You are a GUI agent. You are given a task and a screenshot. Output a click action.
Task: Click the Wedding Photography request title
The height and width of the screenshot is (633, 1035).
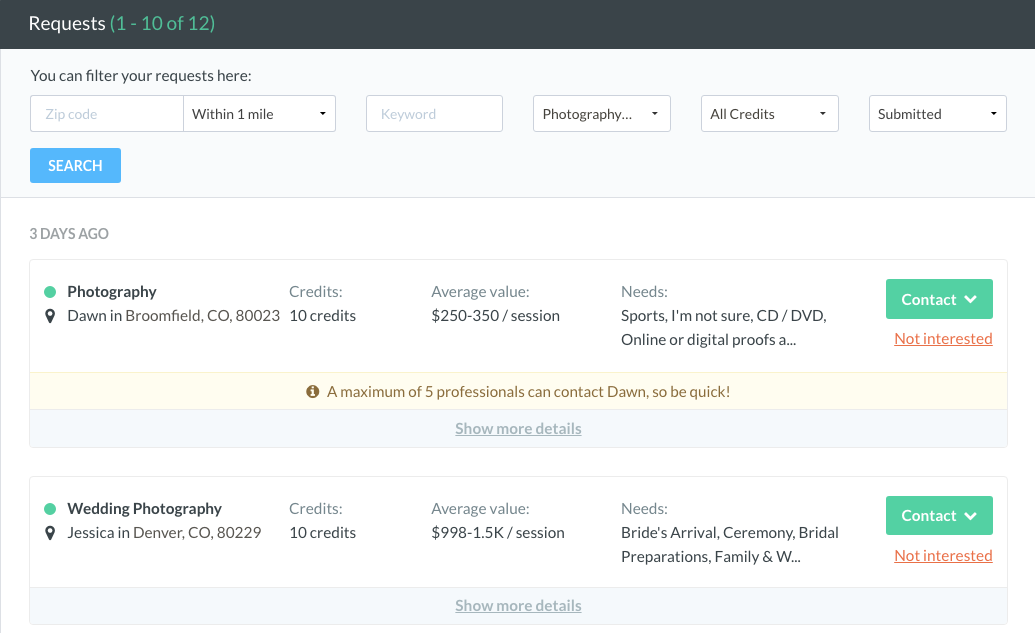click(145, 509)
